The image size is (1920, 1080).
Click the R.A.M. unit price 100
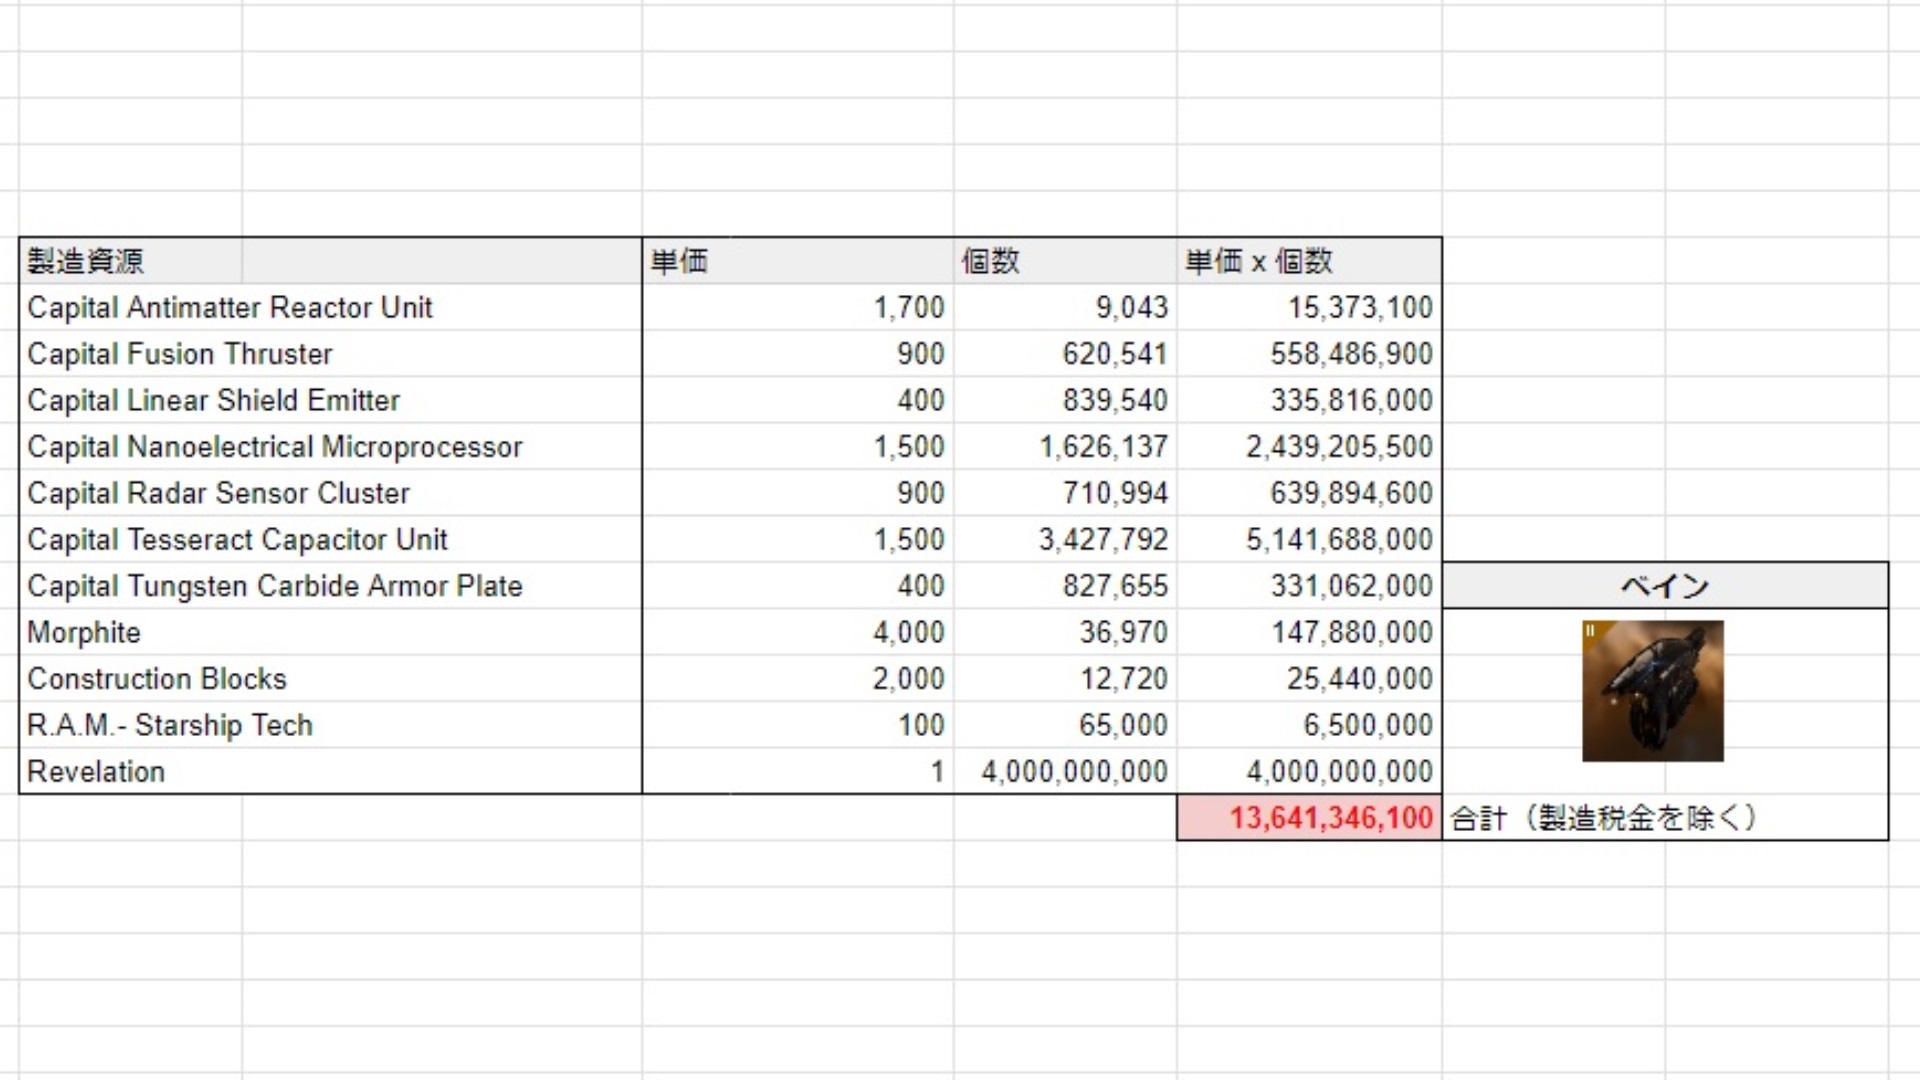pos(798,725)
